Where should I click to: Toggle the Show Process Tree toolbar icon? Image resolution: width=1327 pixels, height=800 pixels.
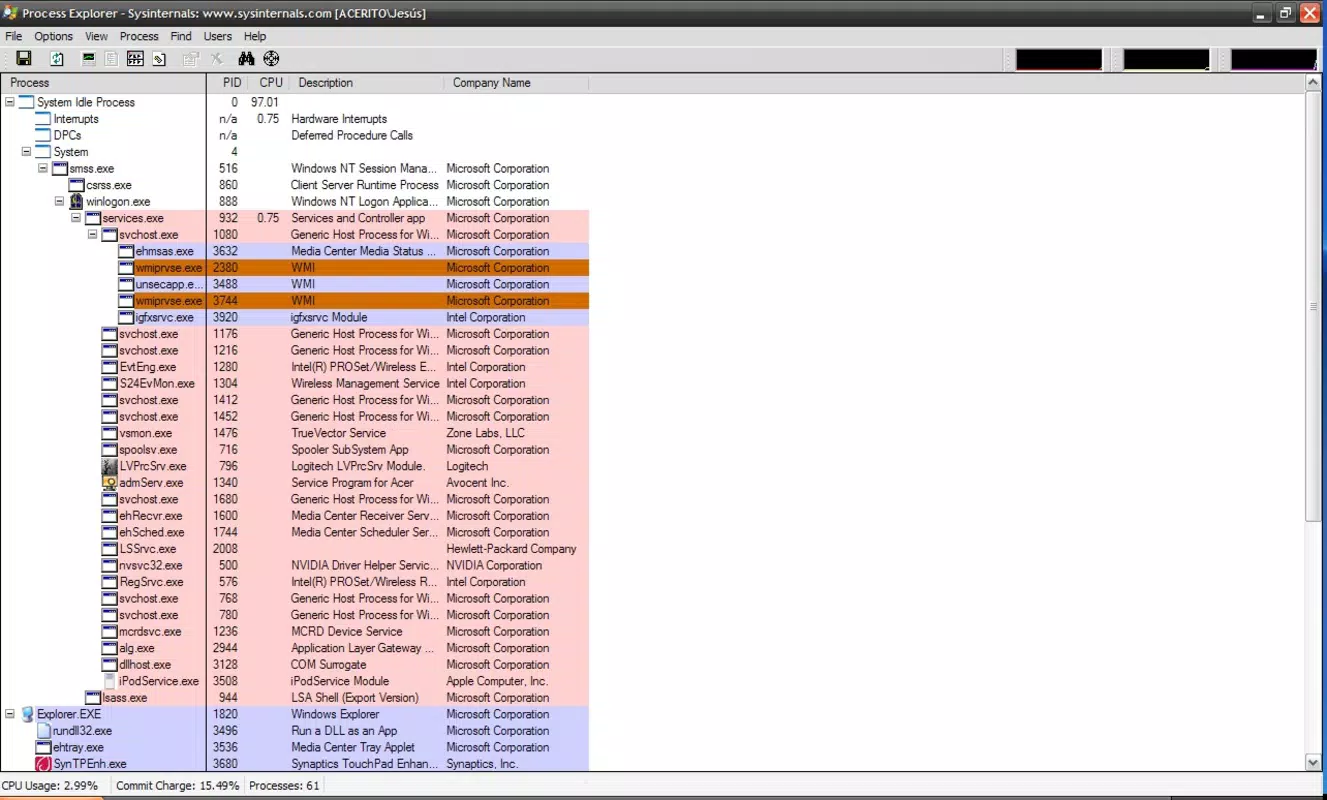(111, 59)
